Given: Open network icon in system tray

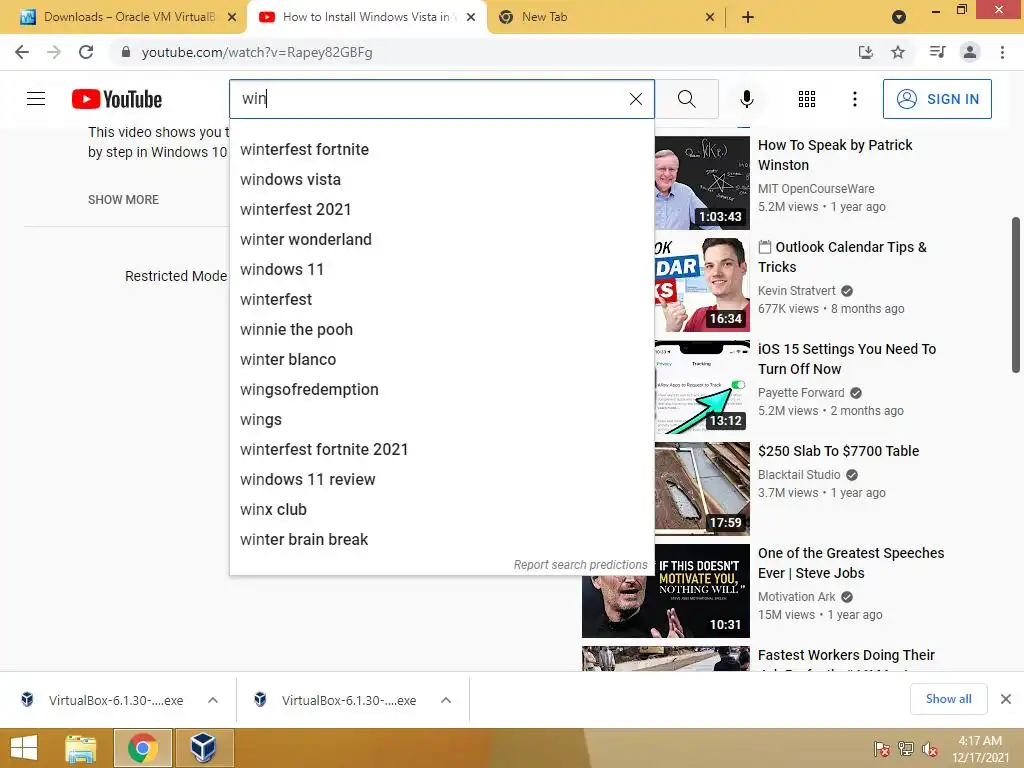Looking at the screenshot, I should (905, 749).
